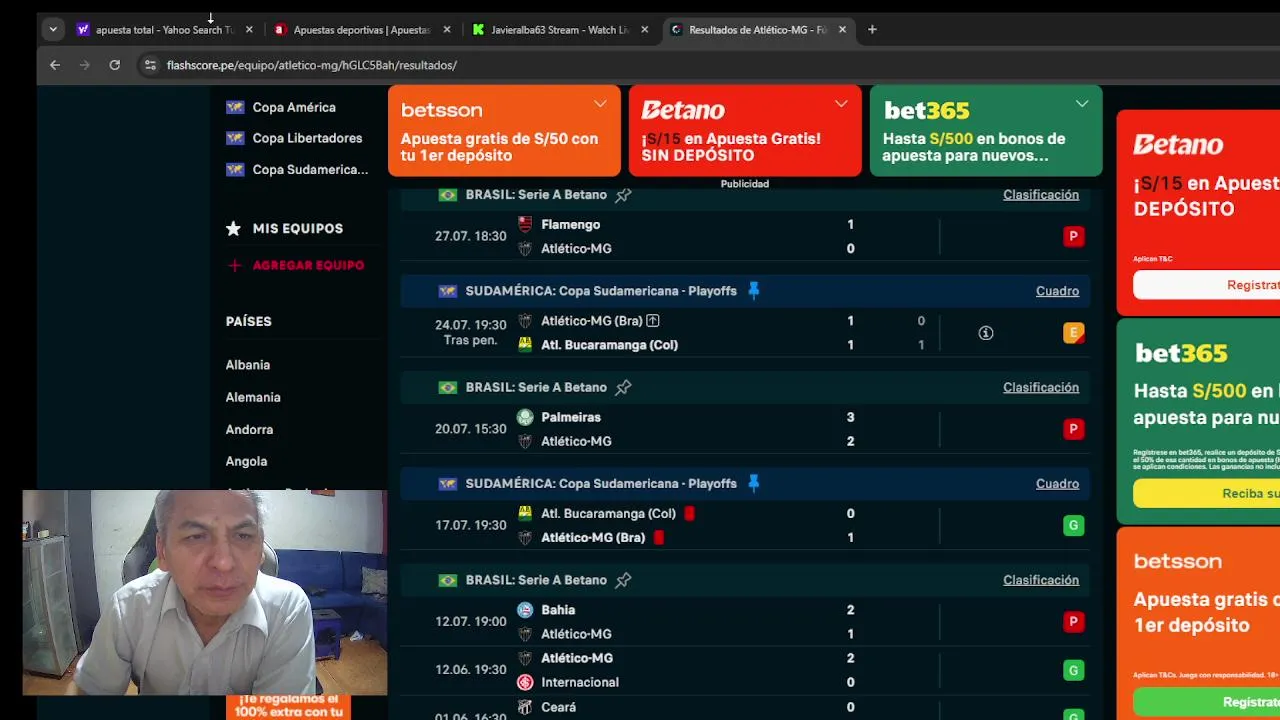The height and width of the screenshot is (720, 1280).
Task: Click advancing icon beside Atlético-MG (Bra)
Action: coord(653,321)
